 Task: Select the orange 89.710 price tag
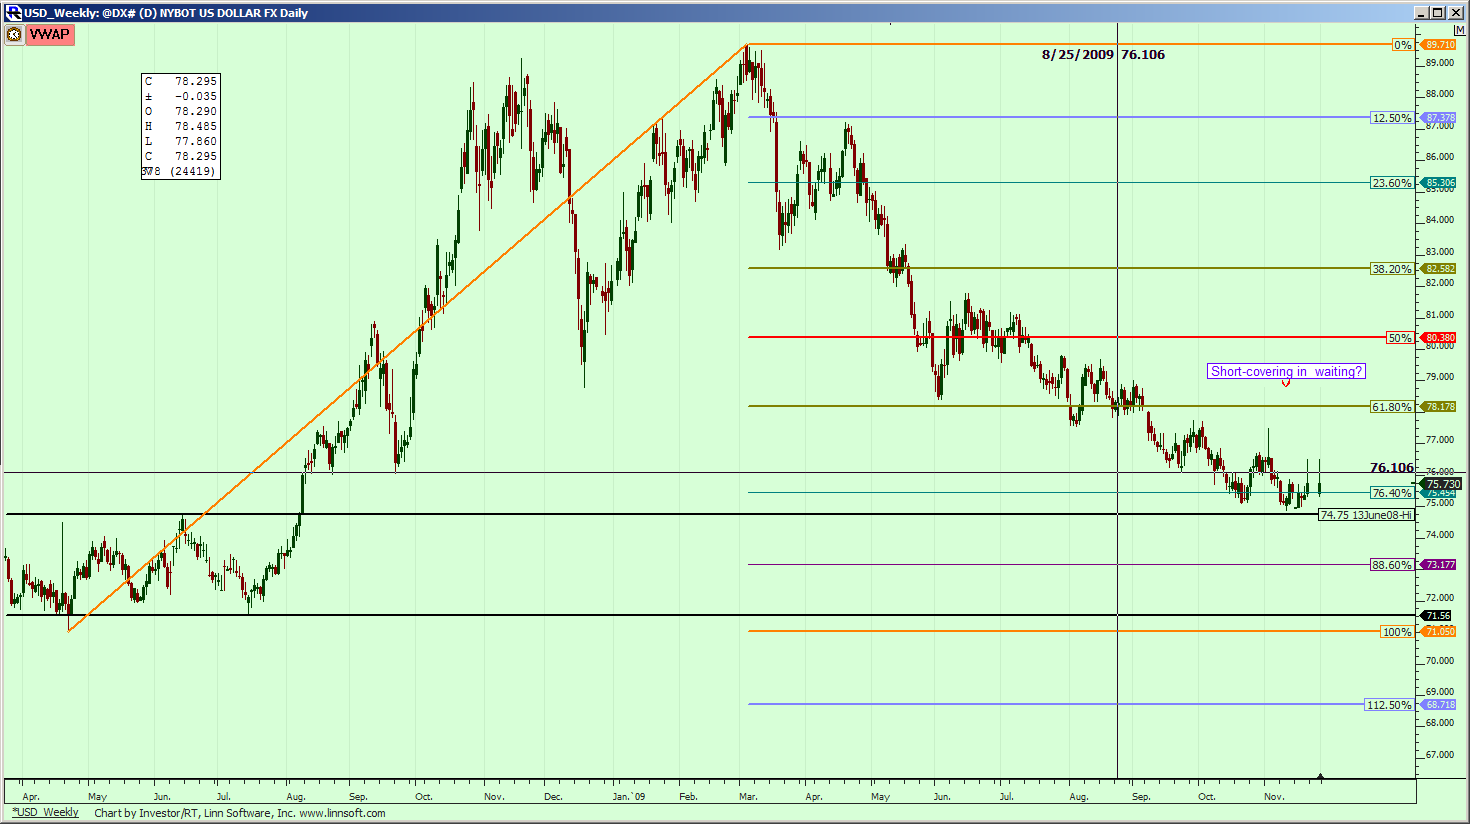pyautogui.click(x=1440, y=45)
